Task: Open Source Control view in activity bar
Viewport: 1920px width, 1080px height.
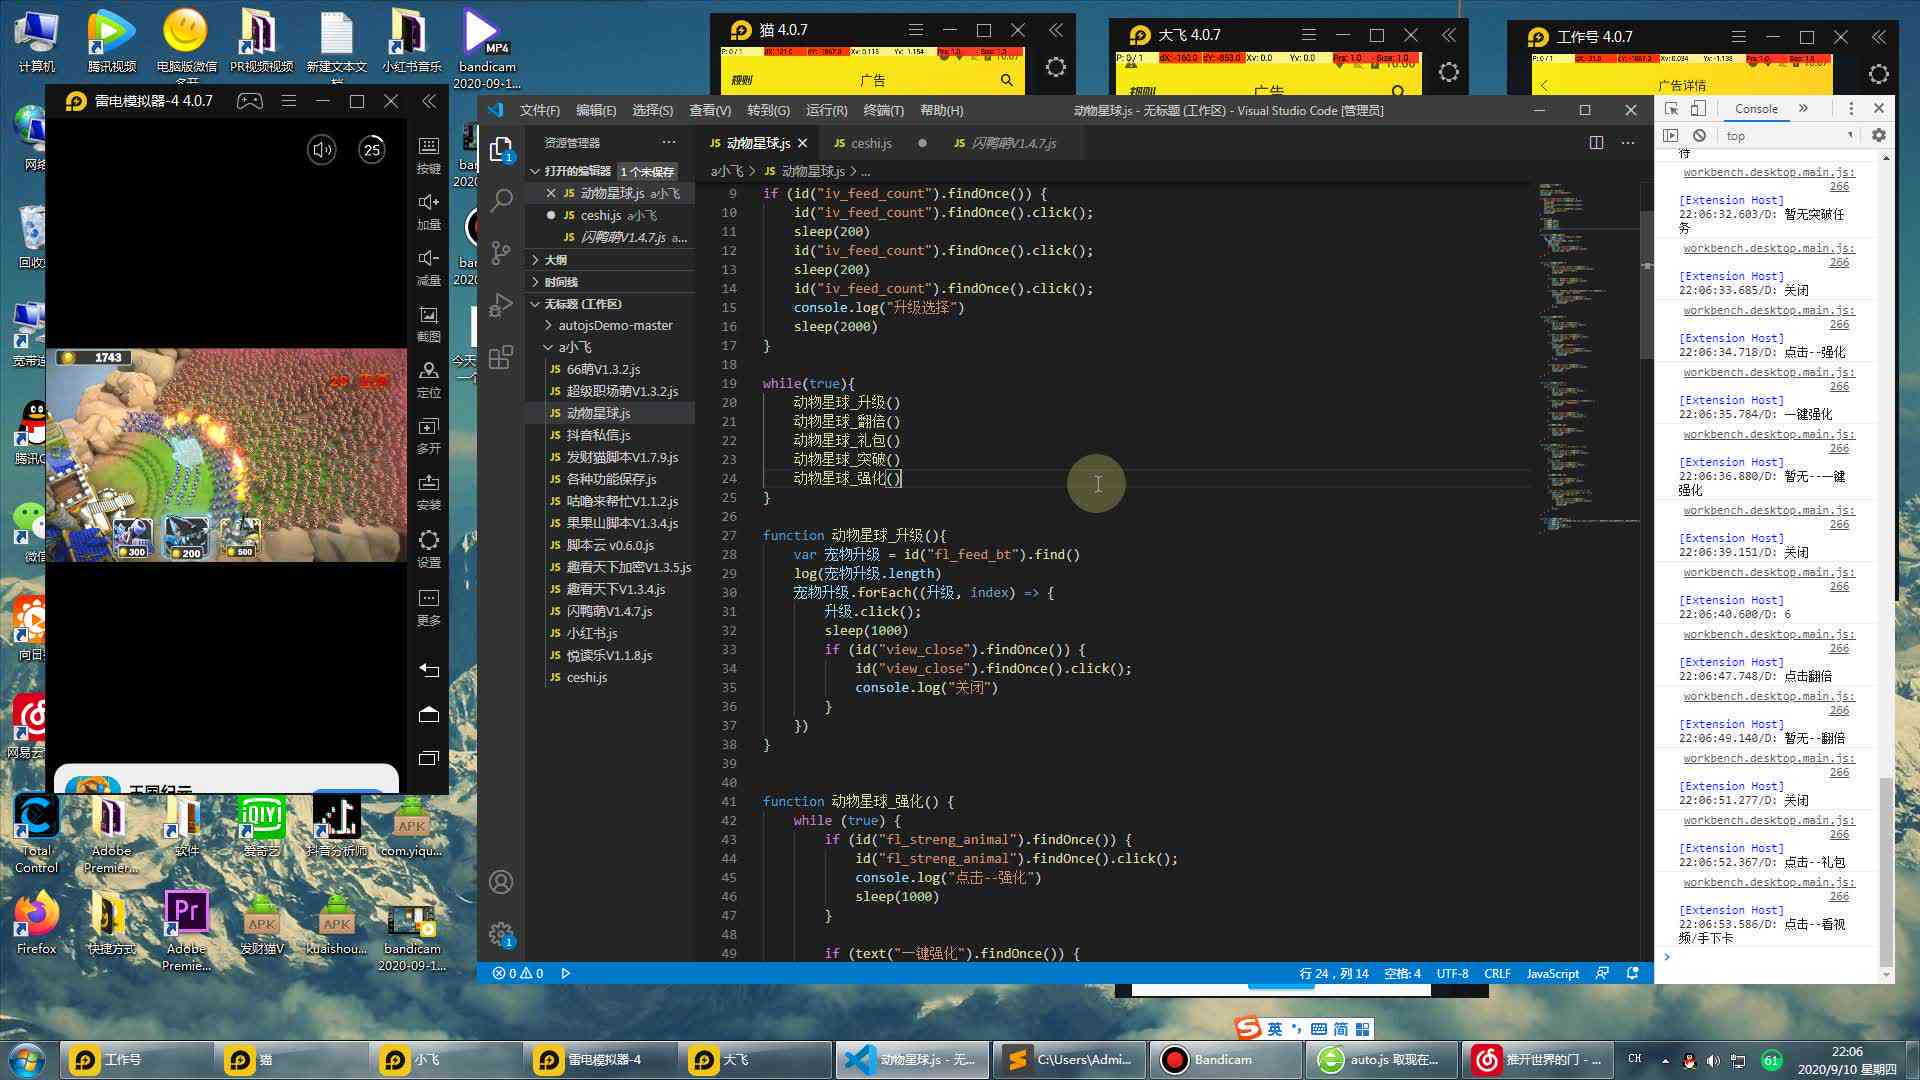Action: point(501,252)
